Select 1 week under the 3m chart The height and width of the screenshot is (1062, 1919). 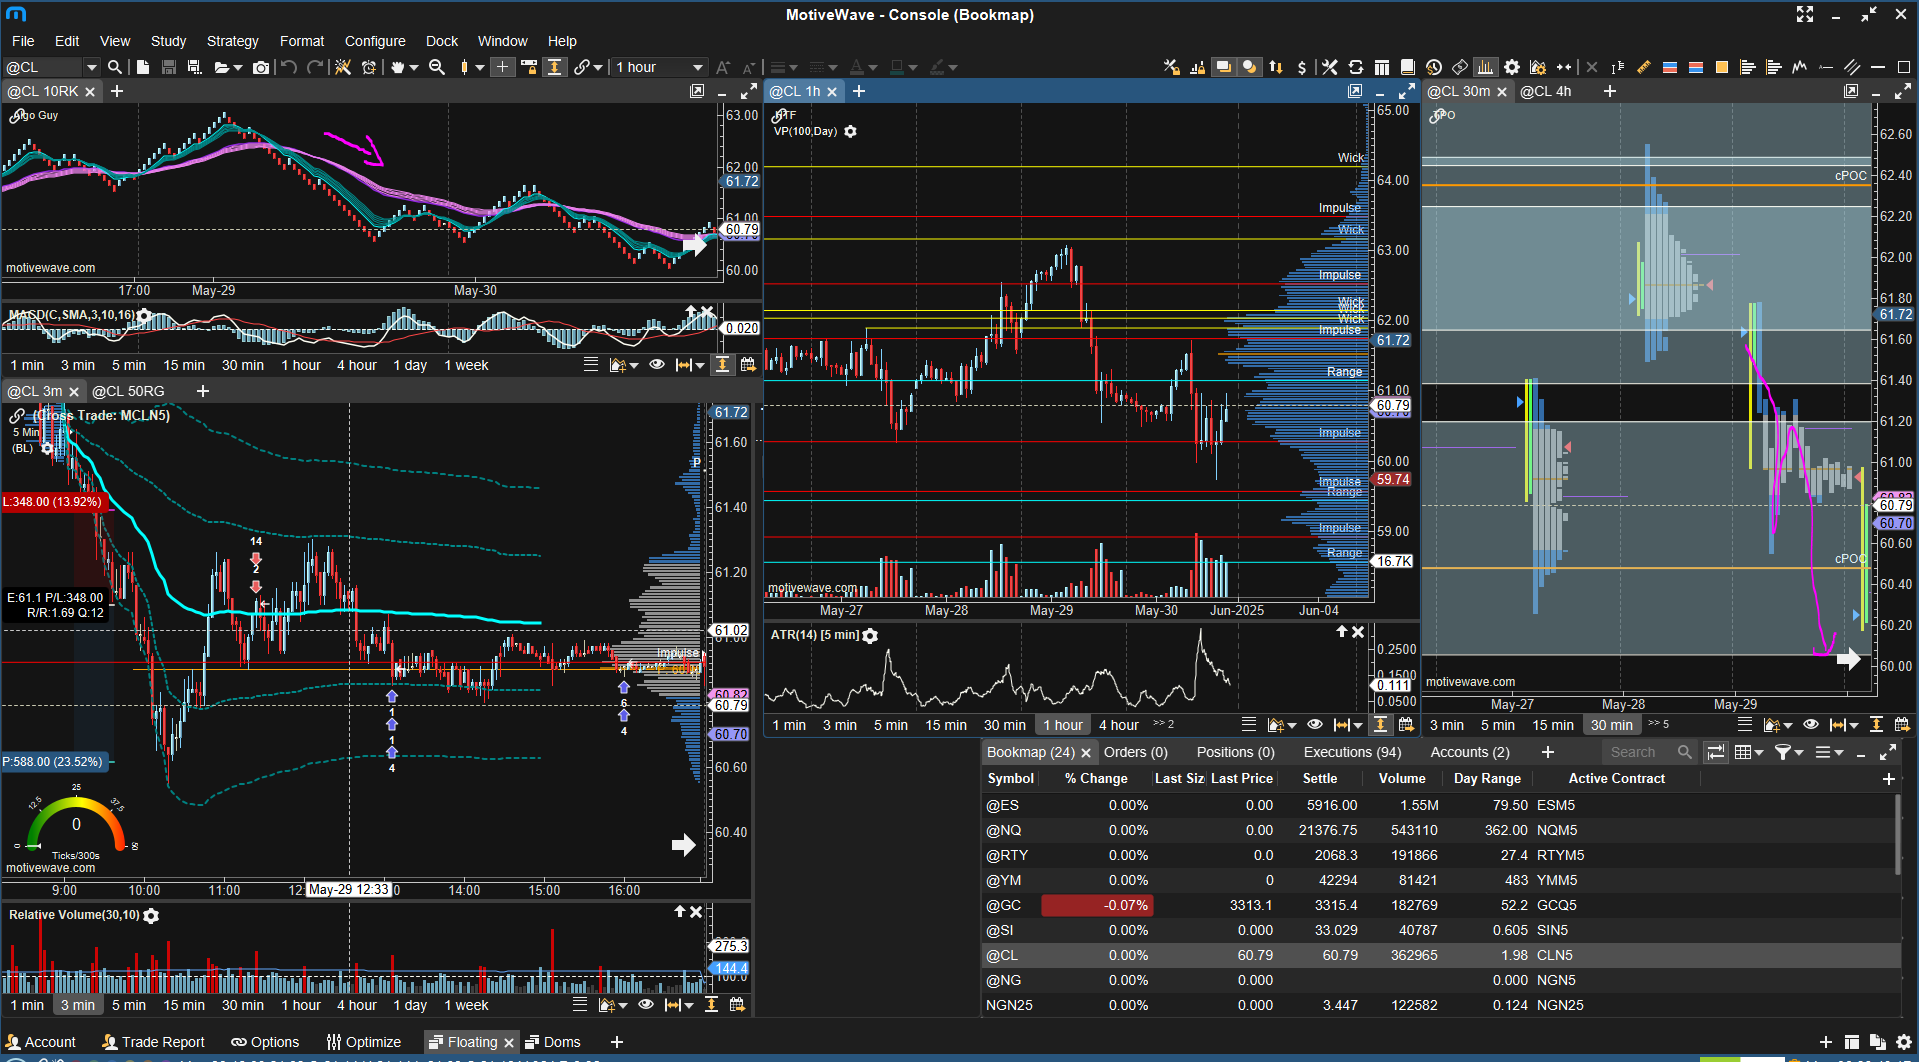click(466, 1005)
